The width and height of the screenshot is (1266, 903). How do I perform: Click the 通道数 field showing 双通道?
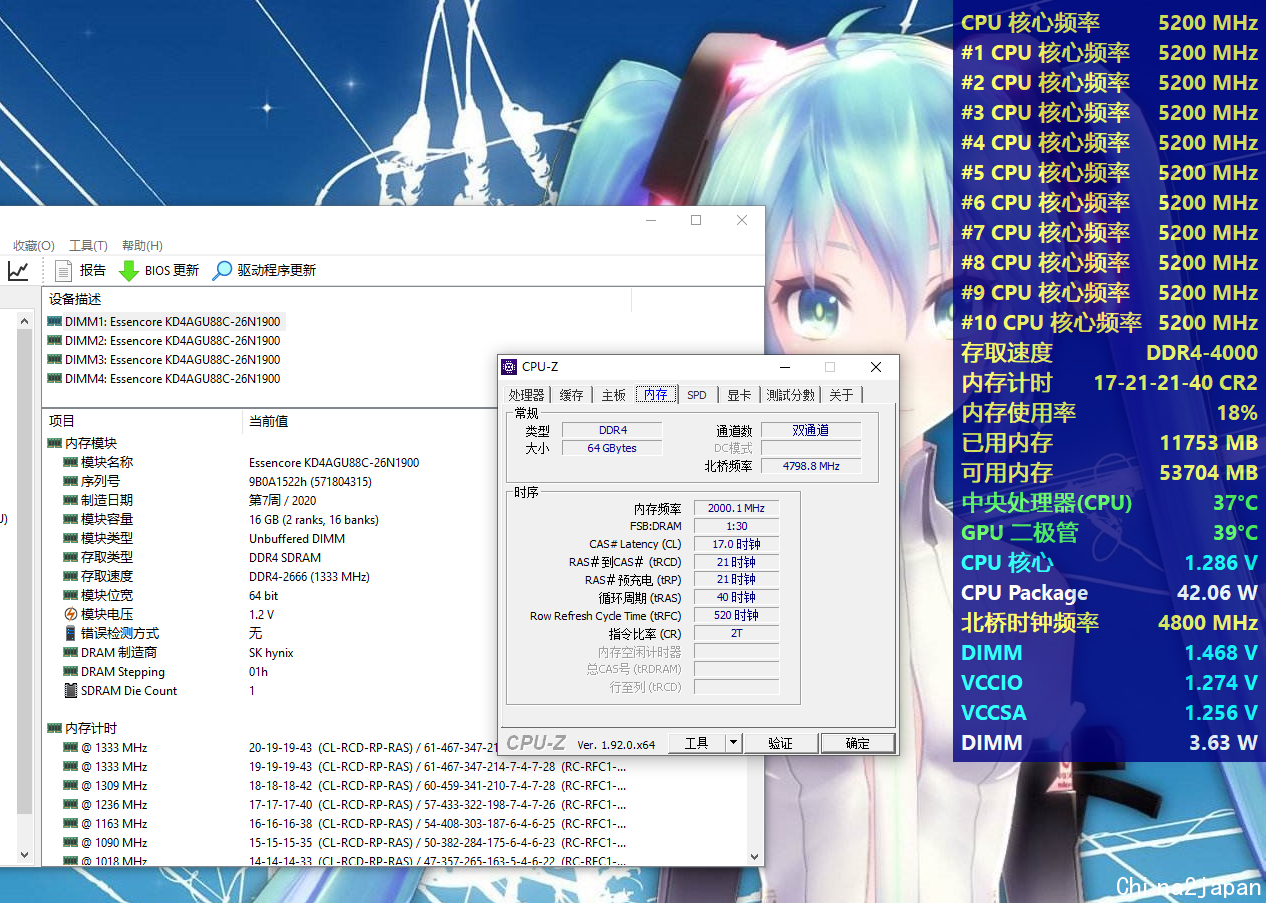811,430
